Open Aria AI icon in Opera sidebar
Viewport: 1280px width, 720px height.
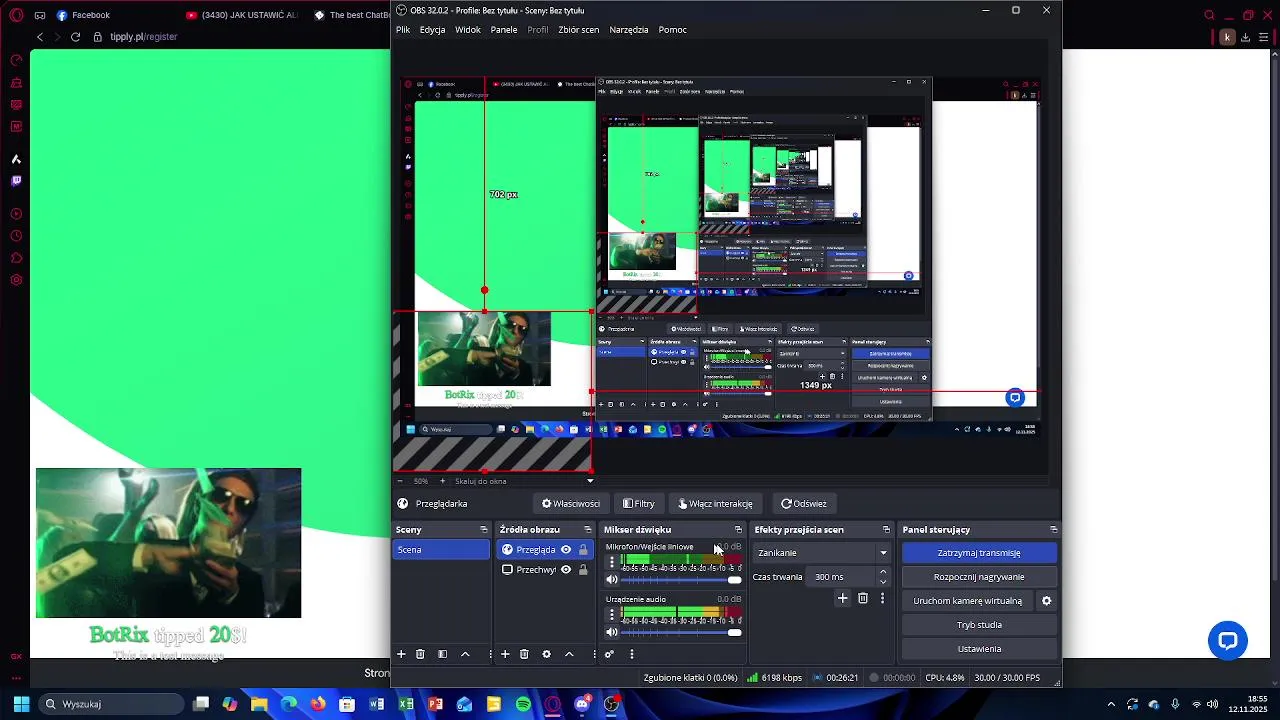tap(16, 159)
